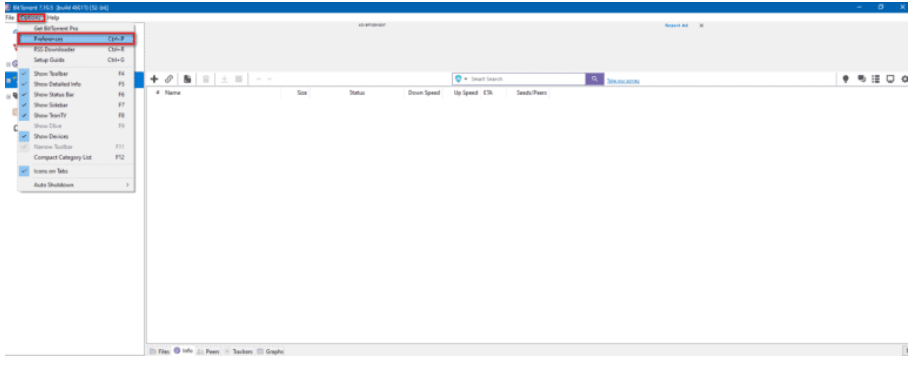The width and height of the screenshot is (913, 365).
Task: Click the Add Torrent from URL link icon
Action: point(169,79)
